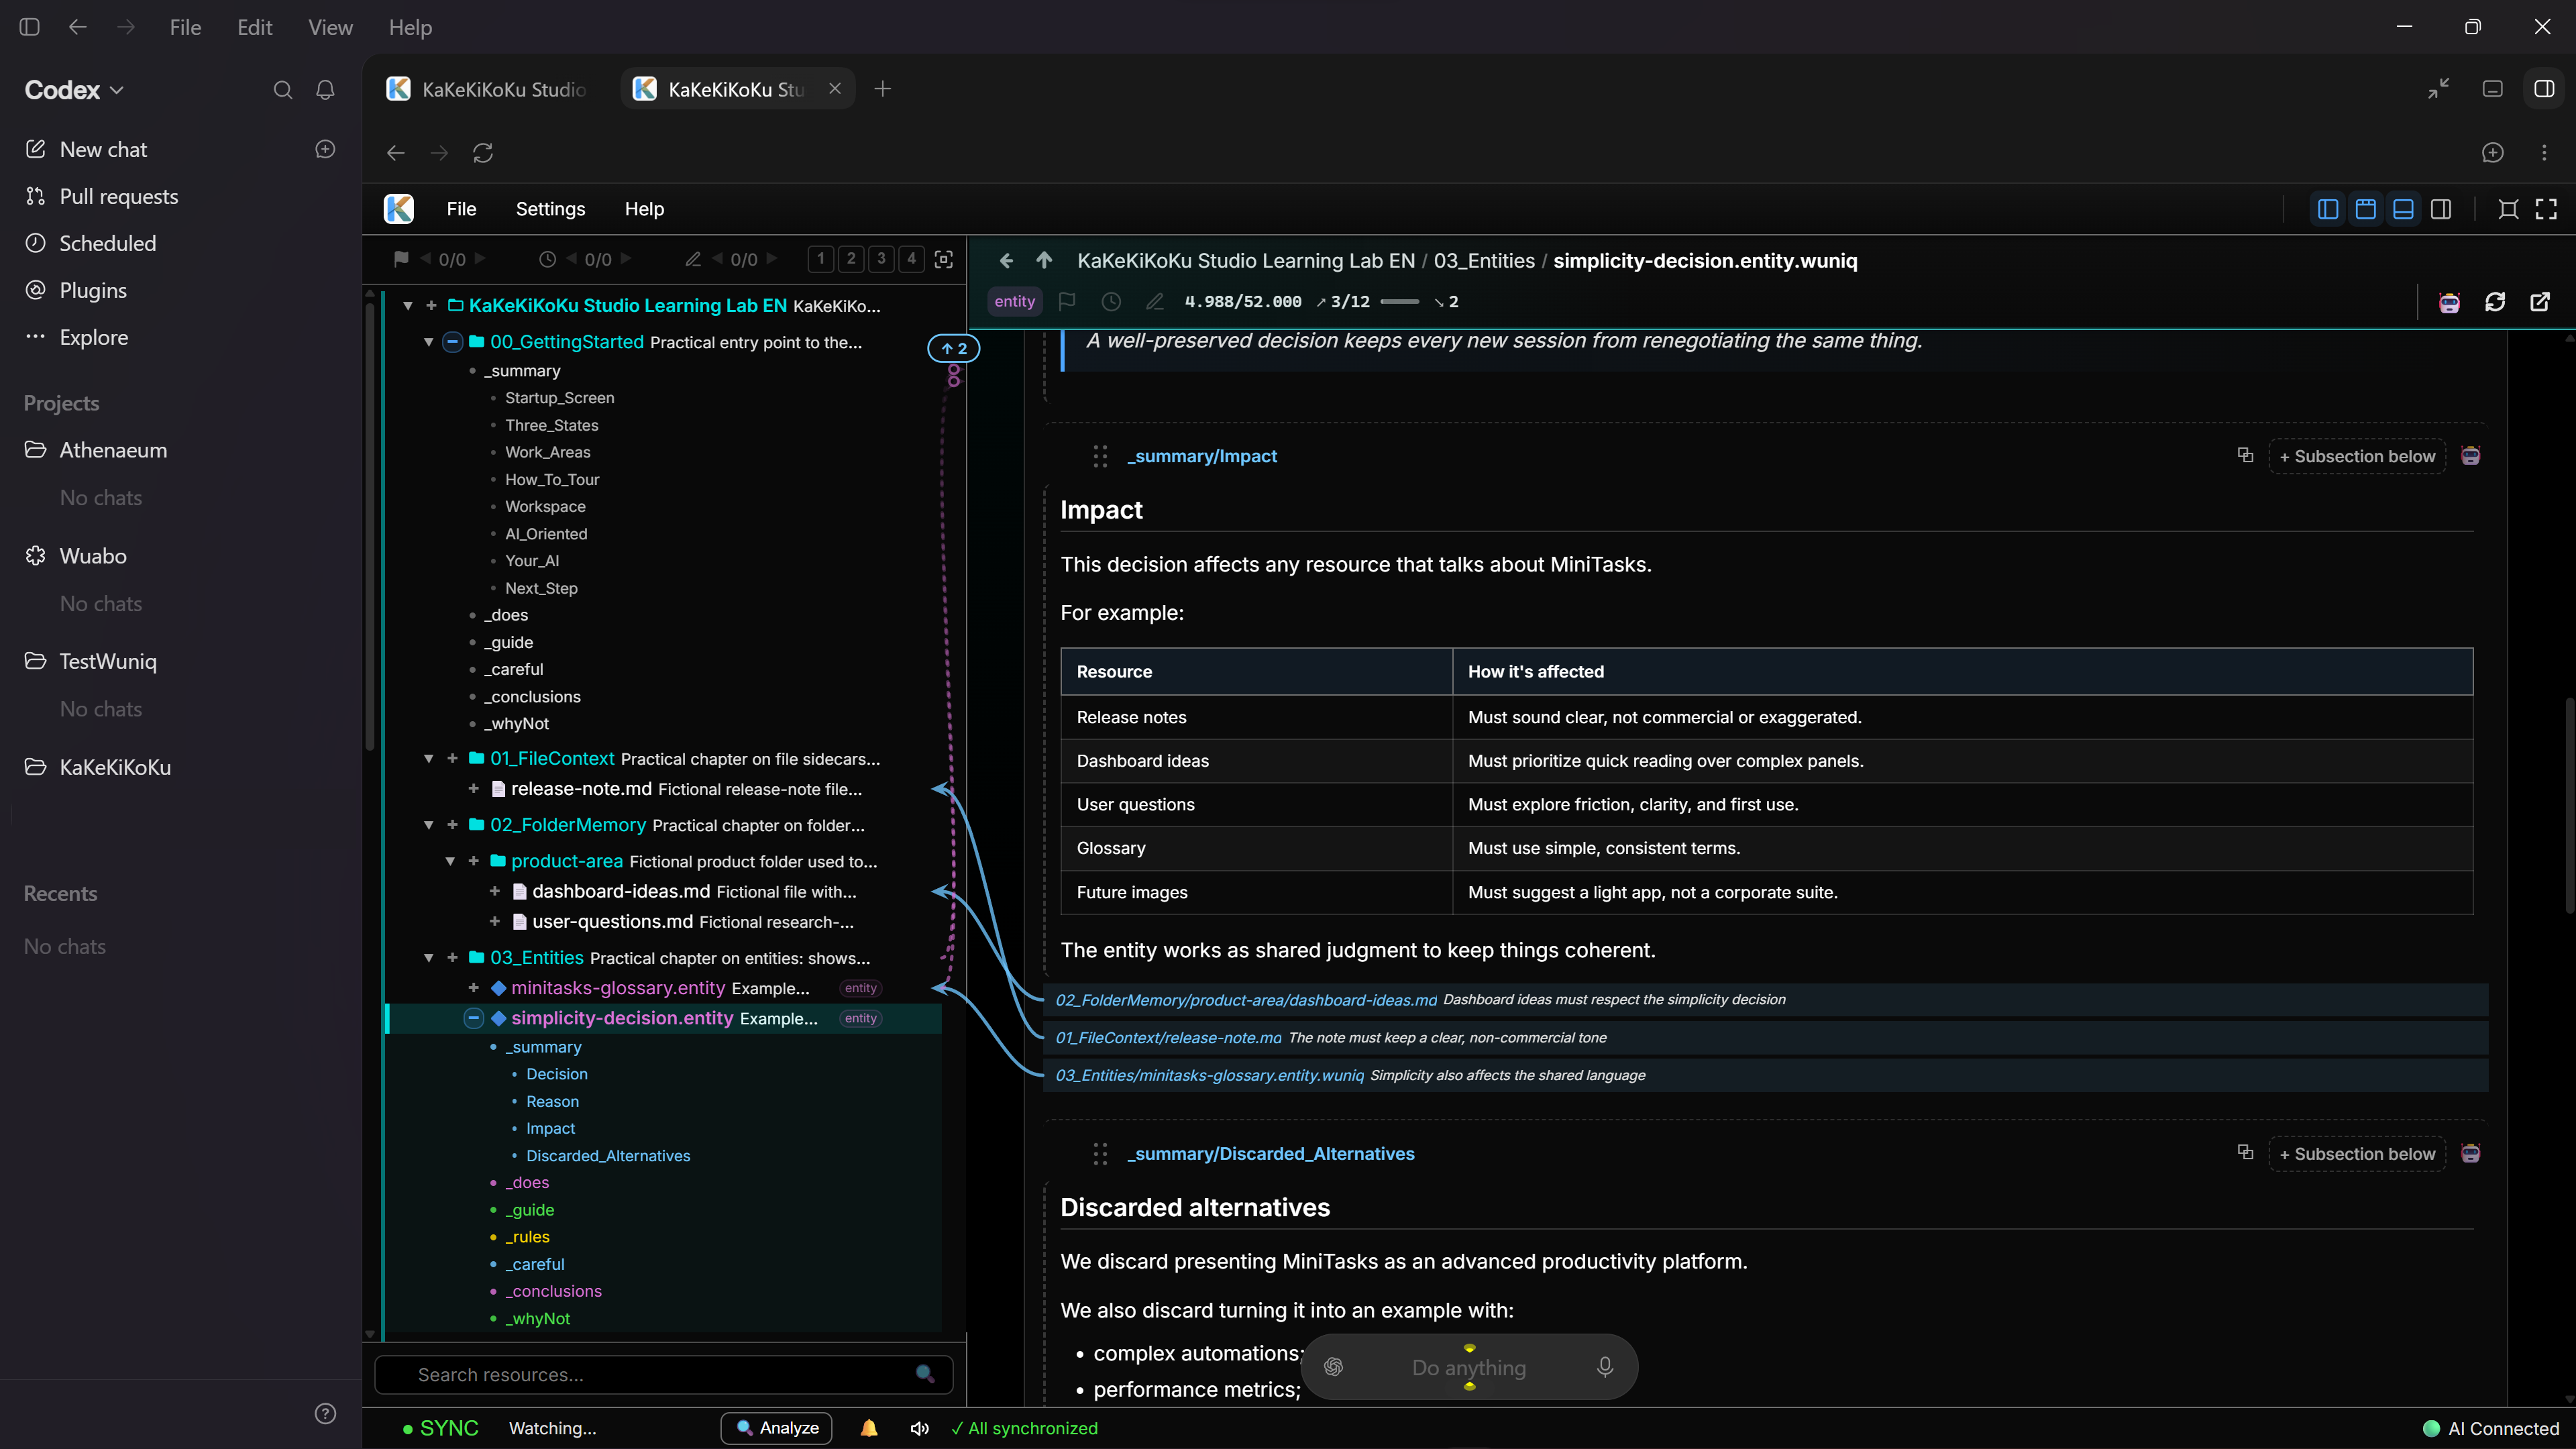Open the app Help menu
This screenshot has height=1449, width=2576.
644,209
